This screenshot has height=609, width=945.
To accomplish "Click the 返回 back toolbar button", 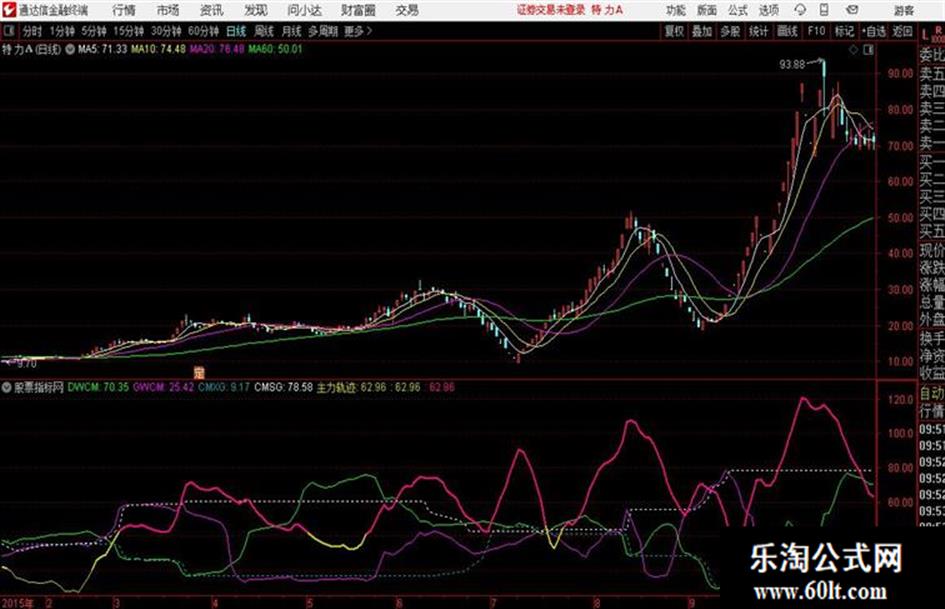I will [902, 31].
